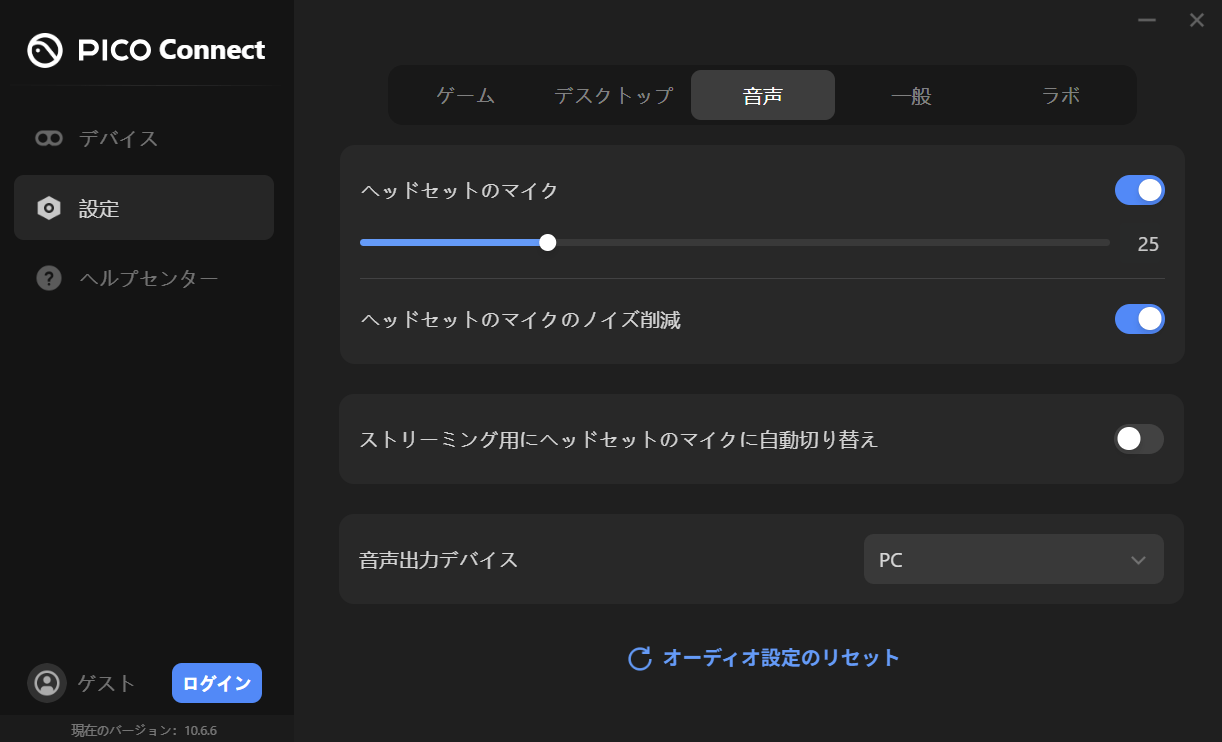
Task: Click the chevron arrow in the PC dropdown
Action: pos(1137,560)
